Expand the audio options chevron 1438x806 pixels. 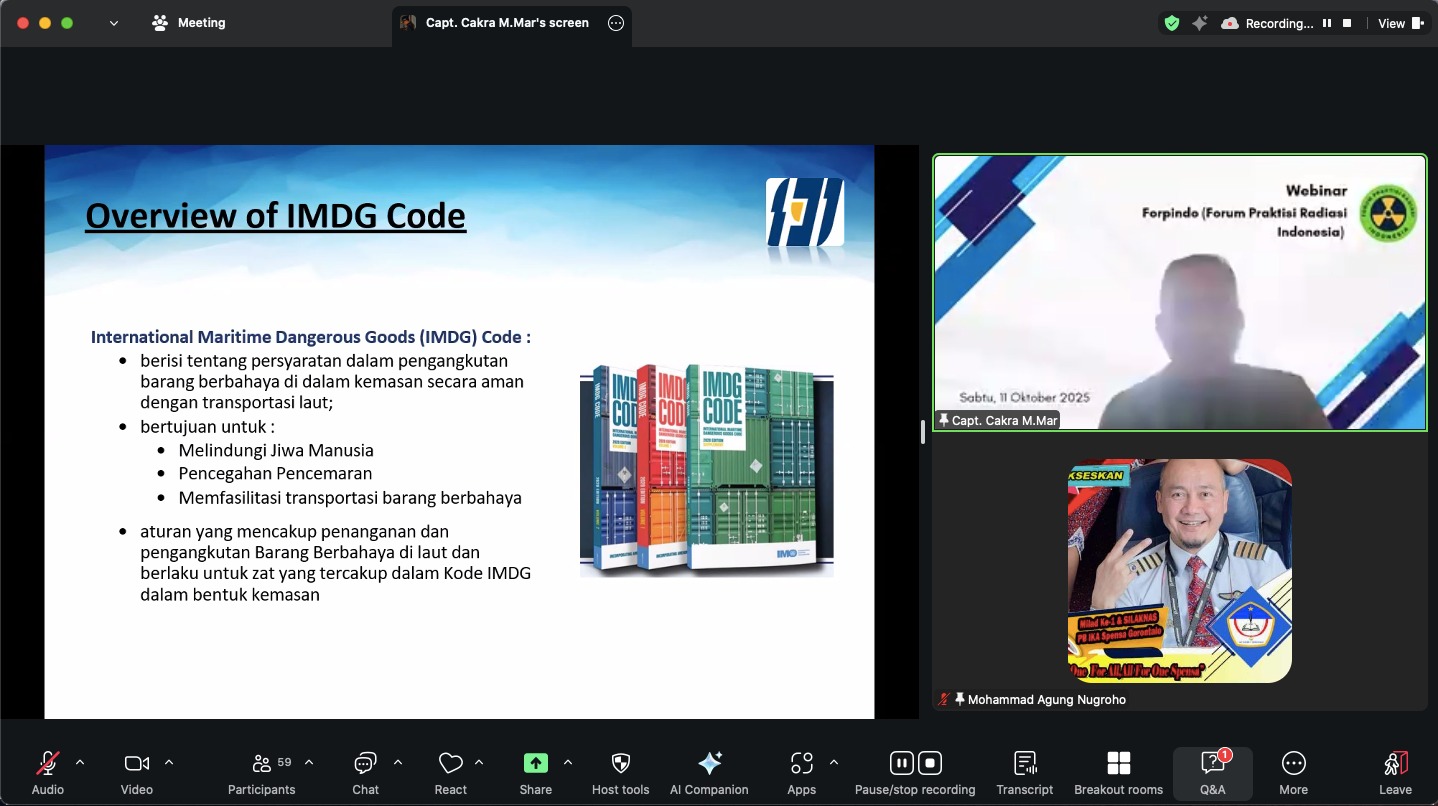pos(80,763)
